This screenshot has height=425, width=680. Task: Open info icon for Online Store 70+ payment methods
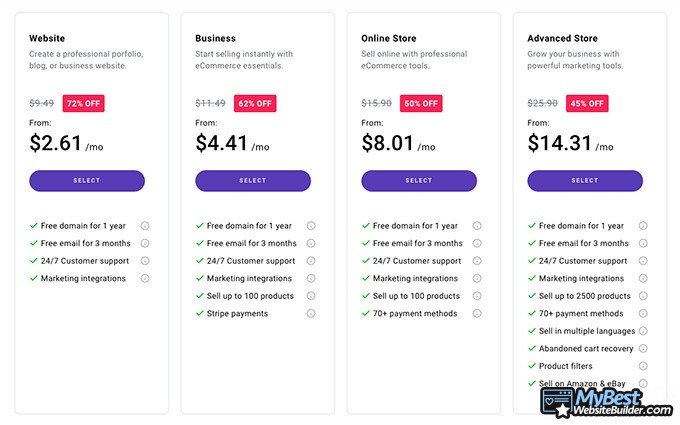pos(477,313)
